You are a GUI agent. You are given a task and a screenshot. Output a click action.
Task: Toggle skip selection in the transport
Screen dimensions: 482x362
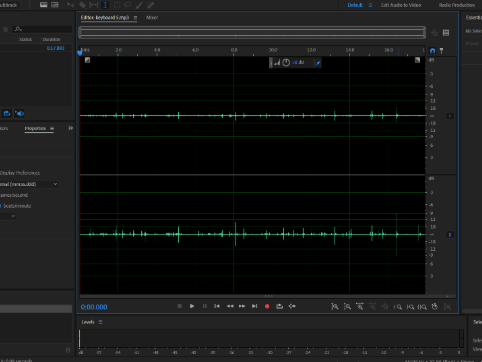coord(292,306)
